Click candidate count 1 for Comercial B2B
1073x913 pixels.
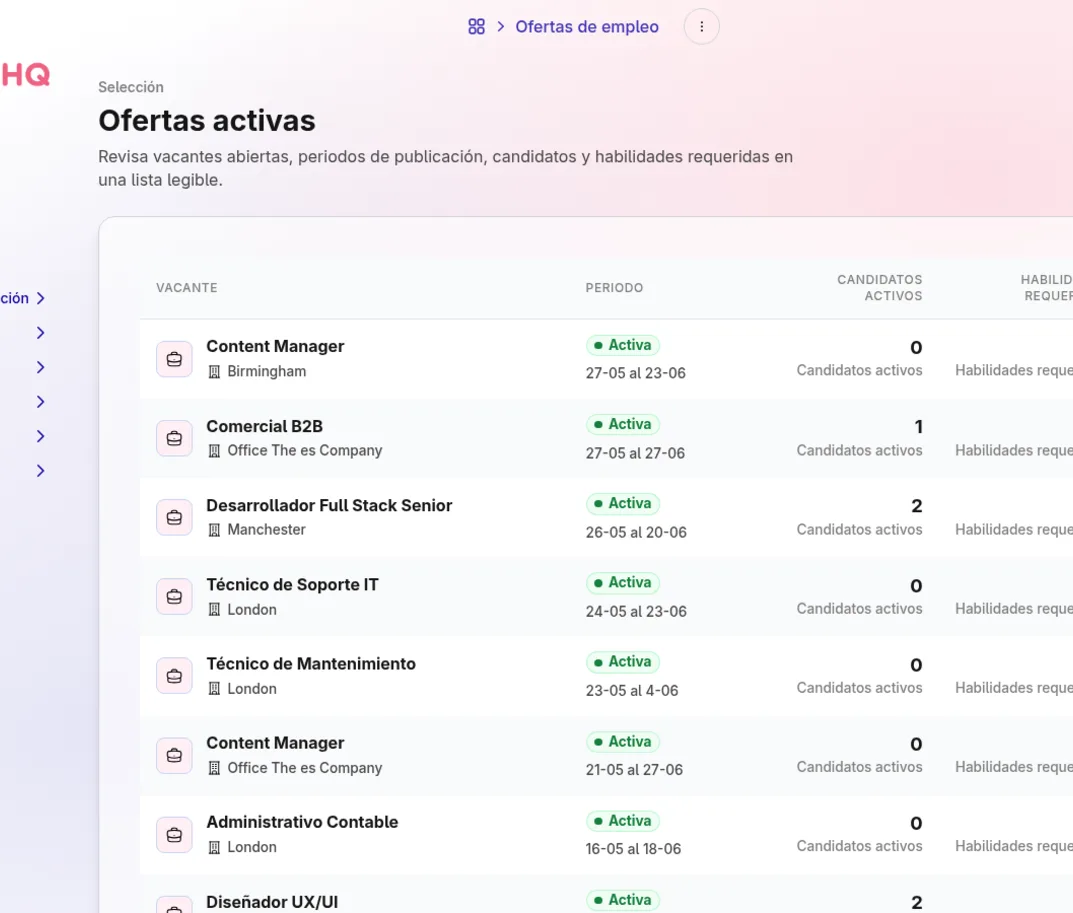[x=918, y=427]
